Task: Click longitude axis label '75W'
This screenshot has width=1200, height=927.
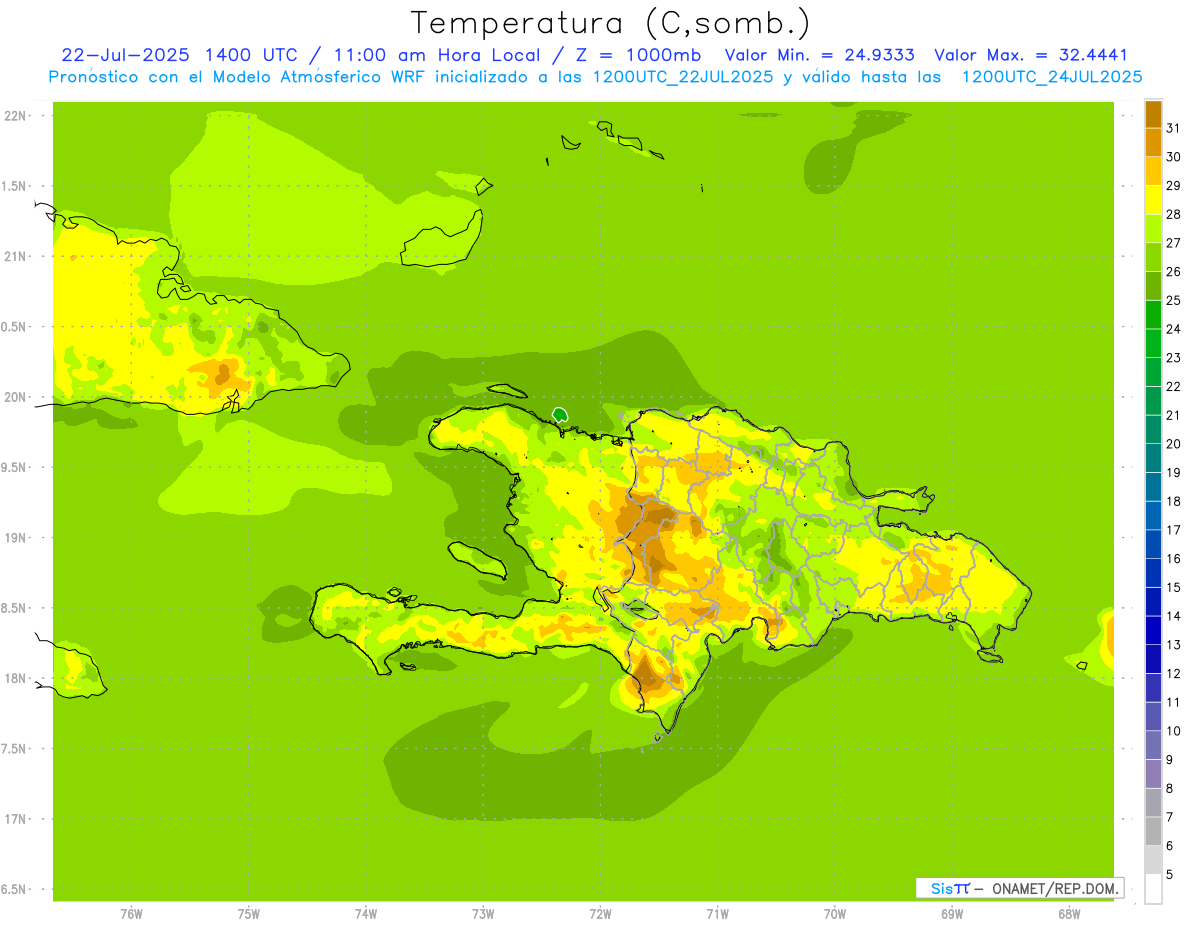Action: pyautogui.click(x=248, y=914)
